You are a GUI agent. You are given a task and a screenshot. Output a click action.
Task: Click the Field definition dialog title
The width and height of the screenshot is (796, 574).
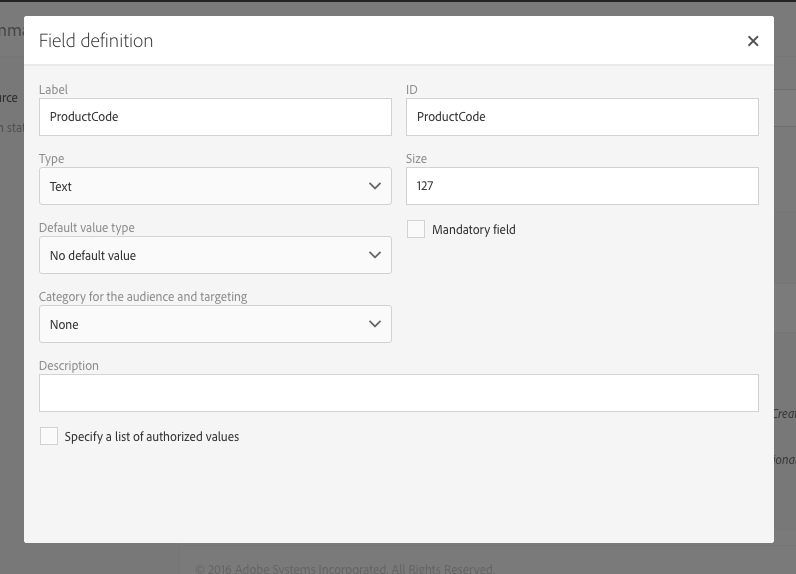pyautogui.click(x=96, y=41)
